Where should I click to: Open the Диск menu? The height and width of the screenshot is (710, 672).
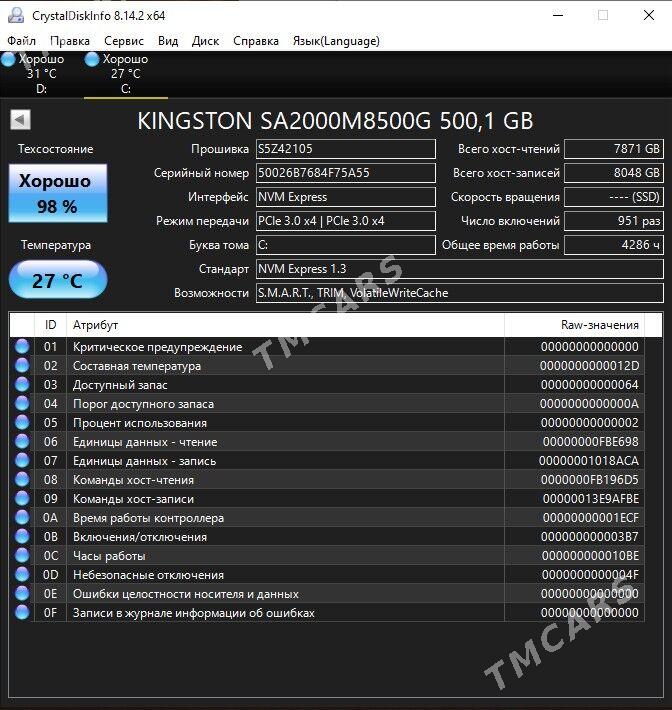205,41
